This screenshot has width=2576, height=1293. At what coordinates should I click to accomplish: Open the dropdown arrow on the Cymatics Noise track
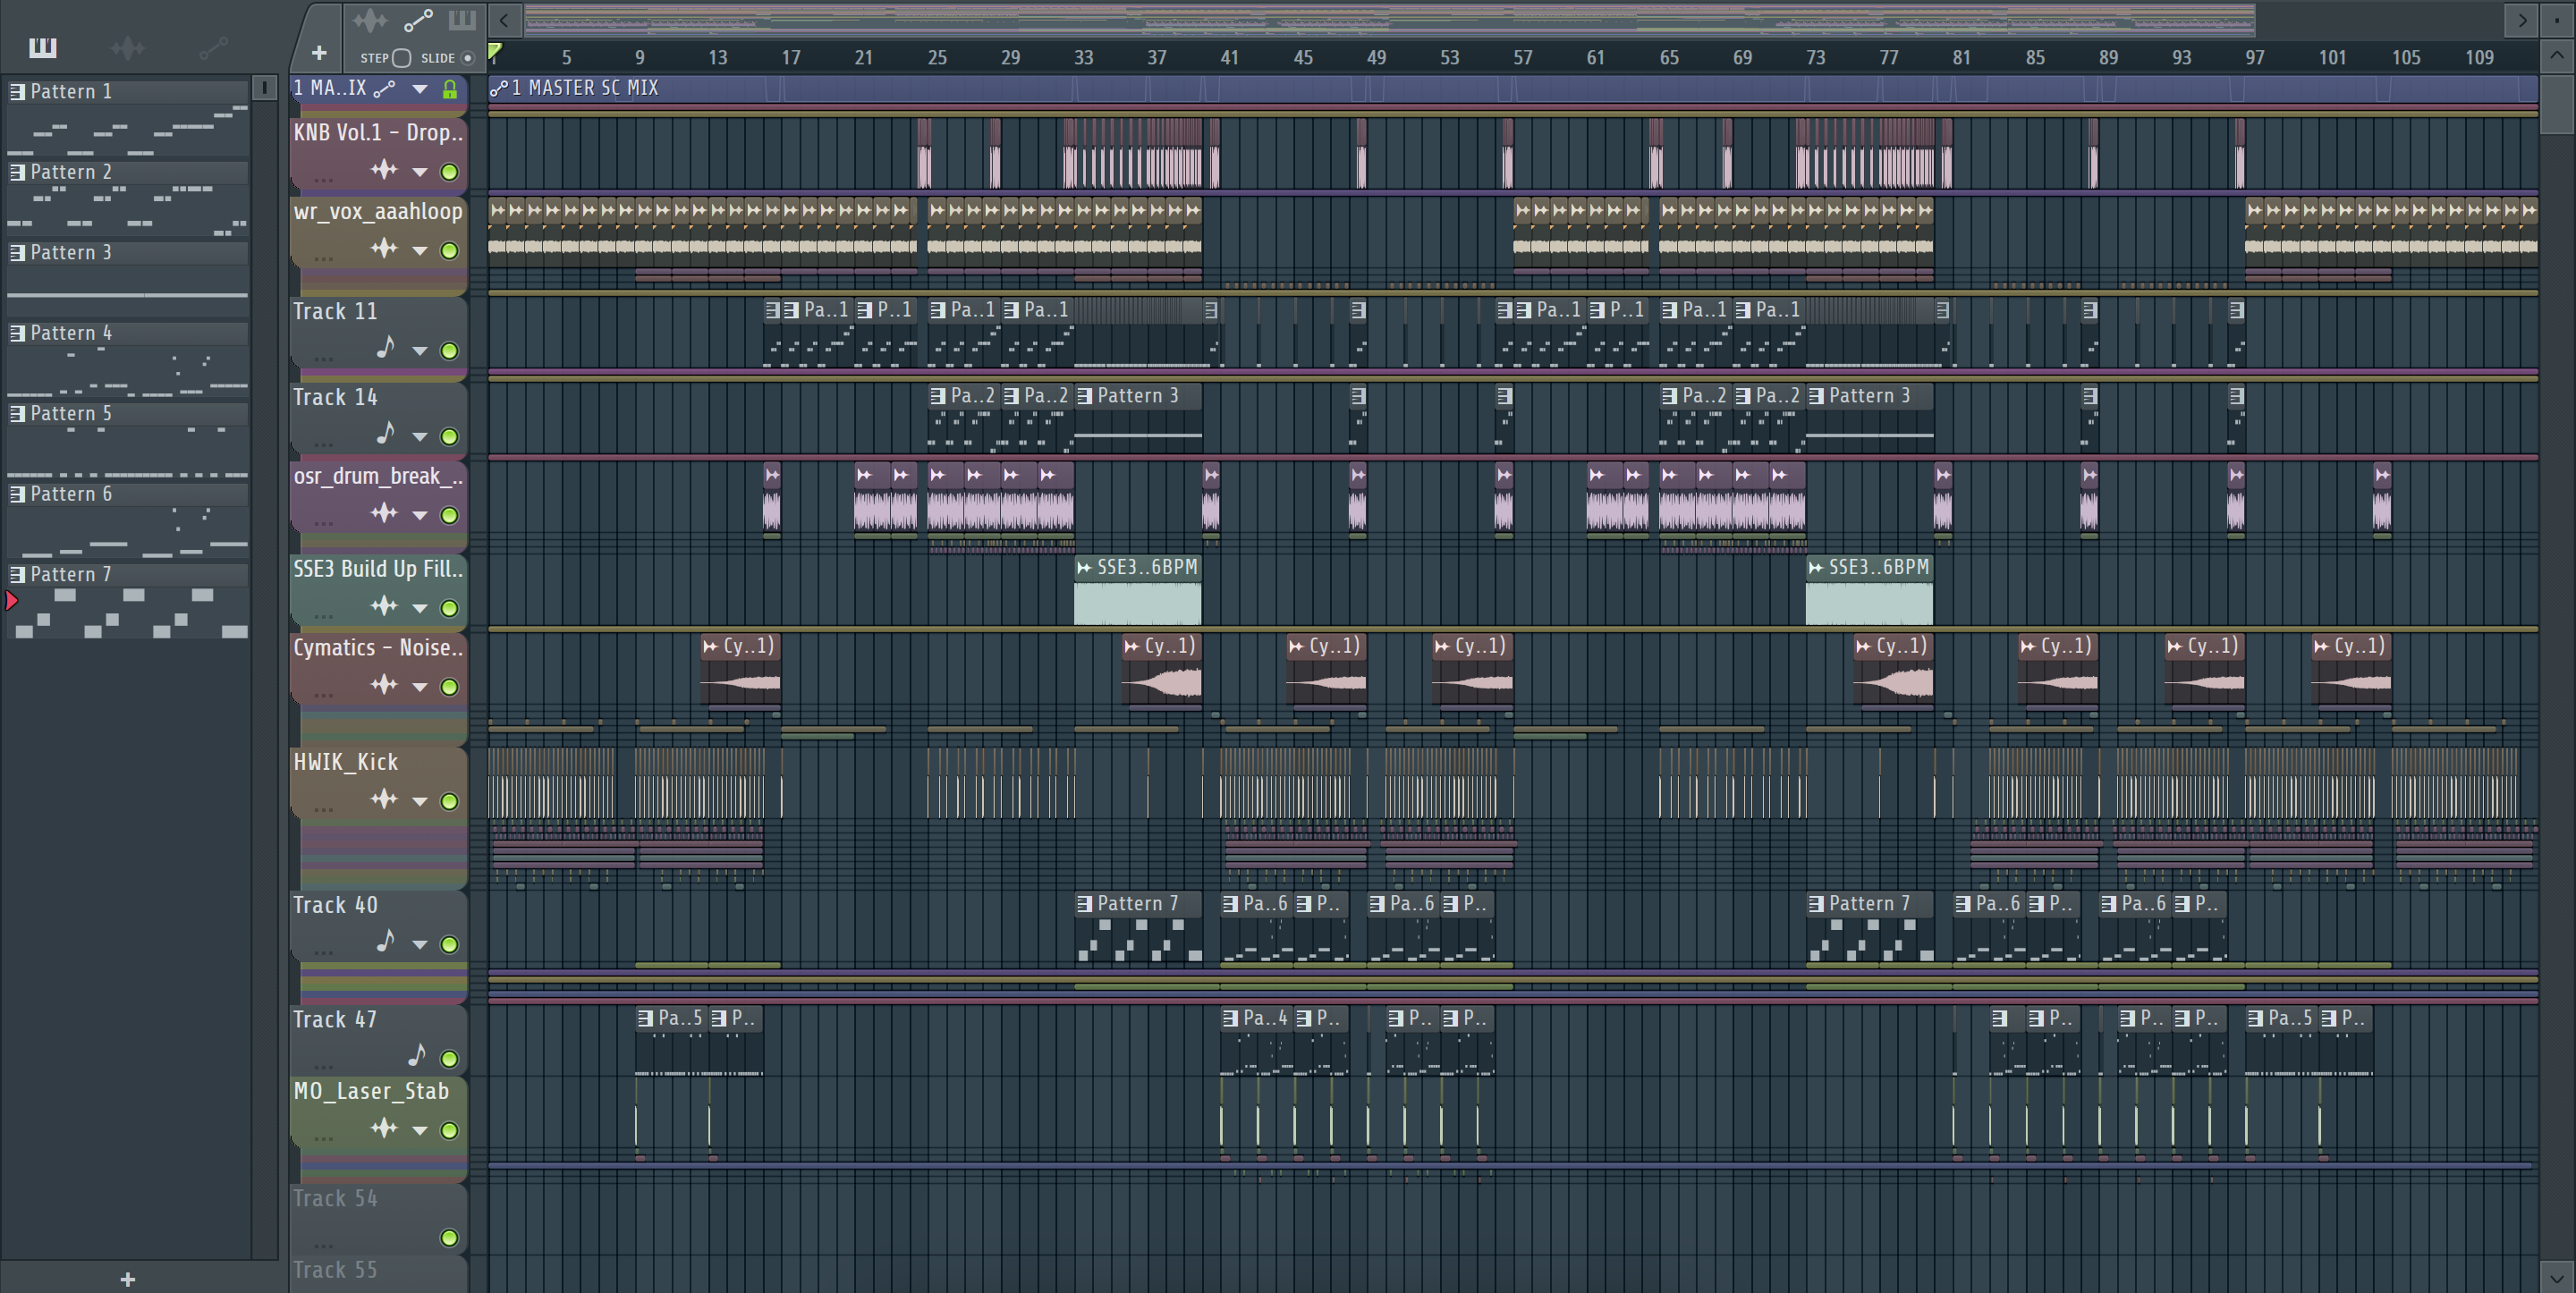[420, 687]
